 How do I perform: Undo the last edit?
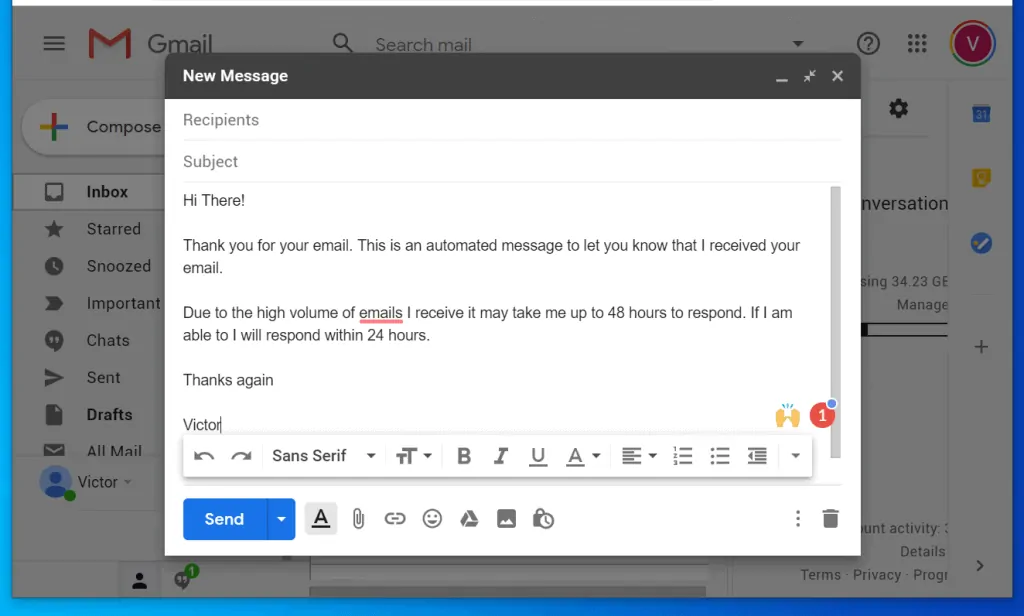tap(204, 456)
